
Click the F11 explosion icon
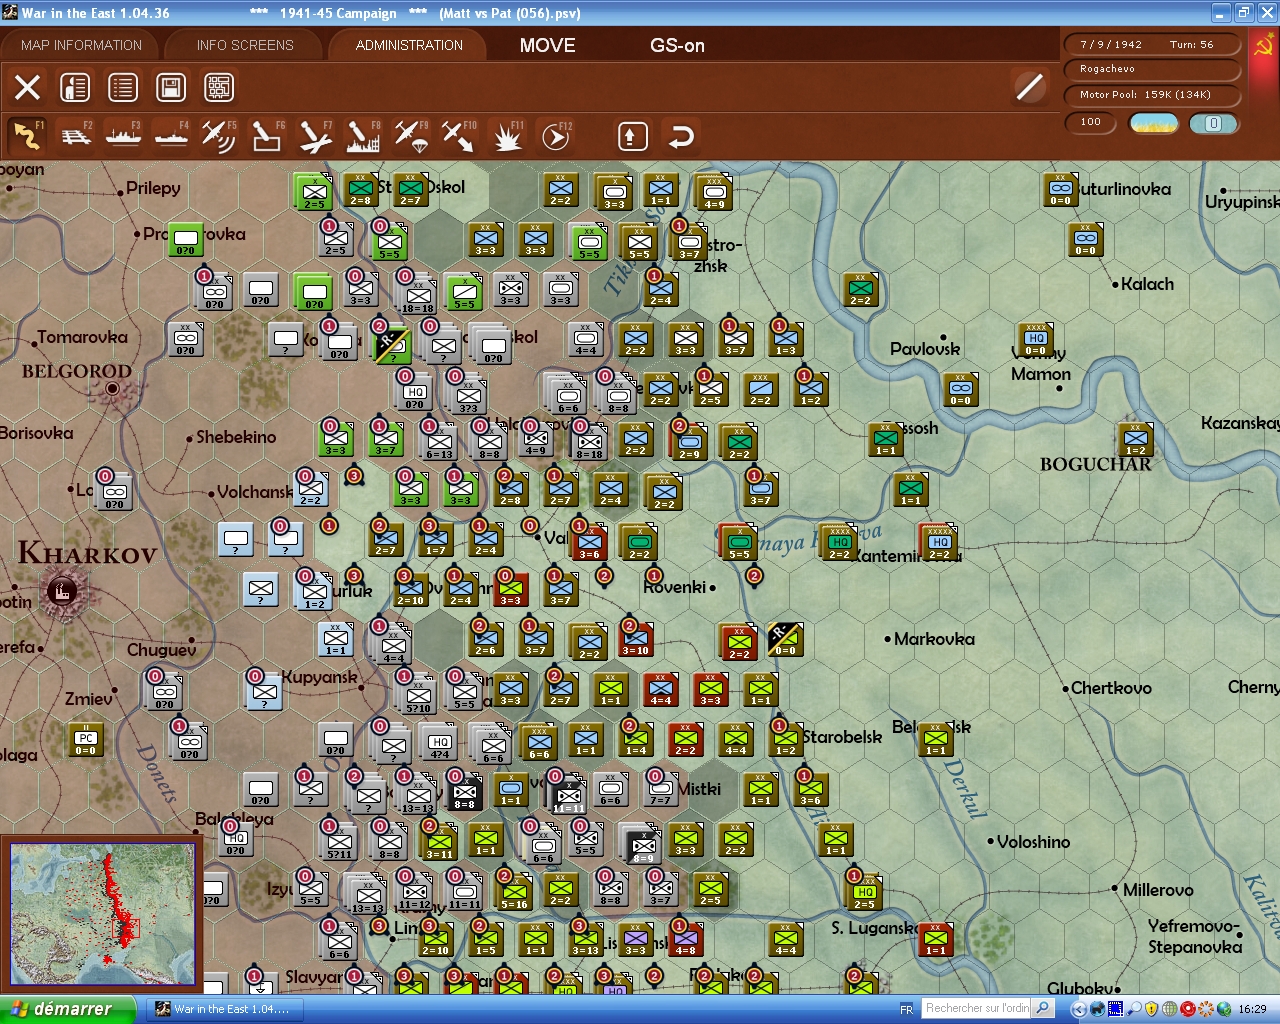click(x=507, y=136)
